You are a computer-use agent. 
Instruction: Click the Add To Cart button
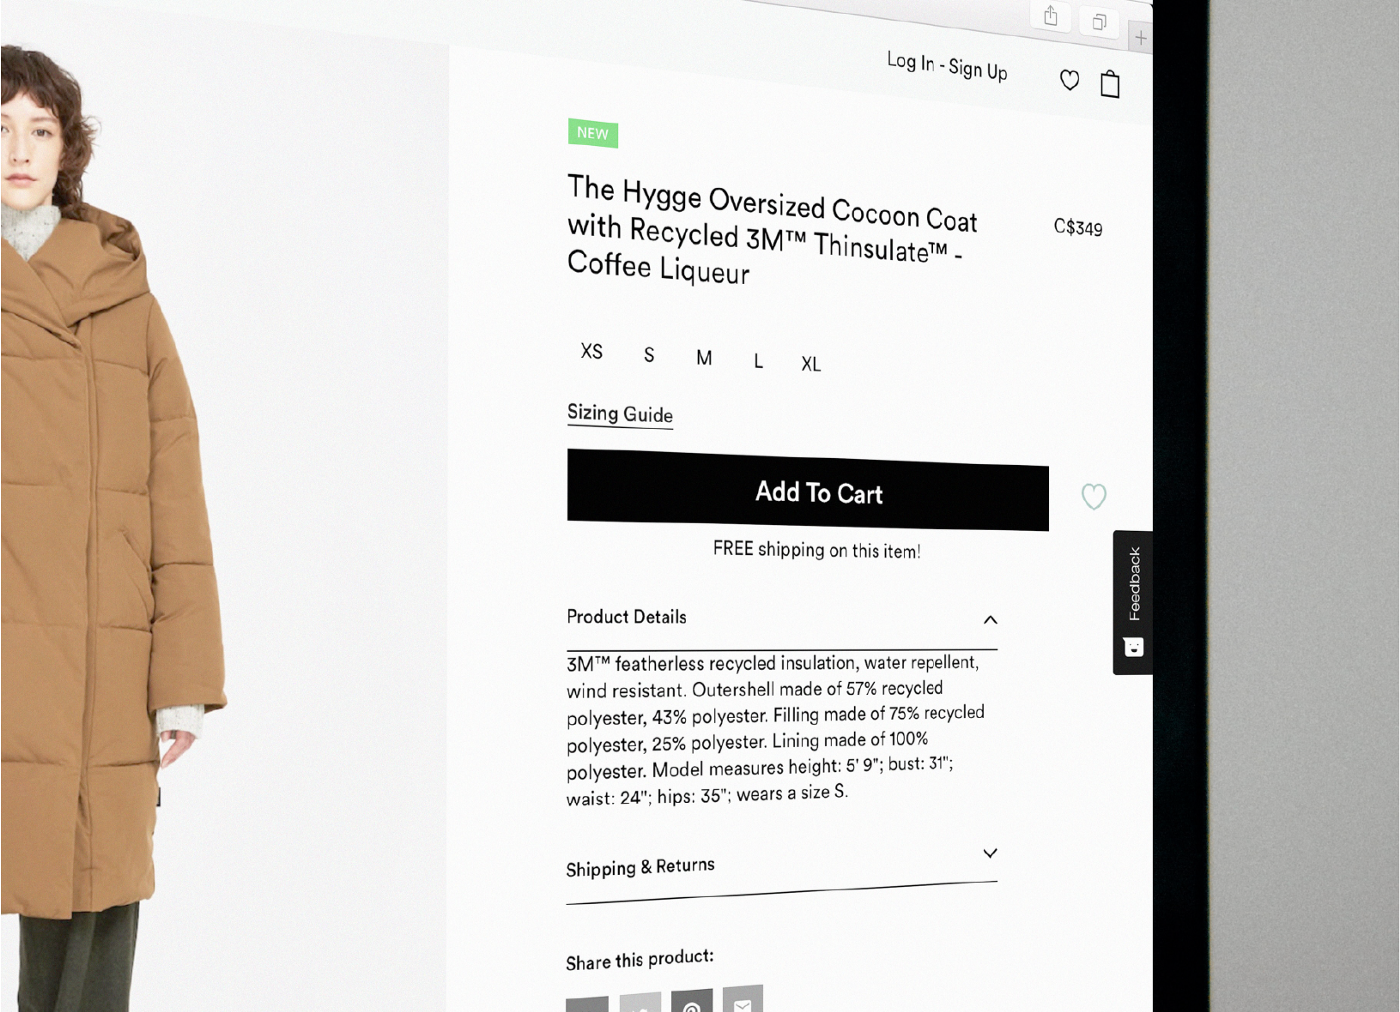pos(808,490)
